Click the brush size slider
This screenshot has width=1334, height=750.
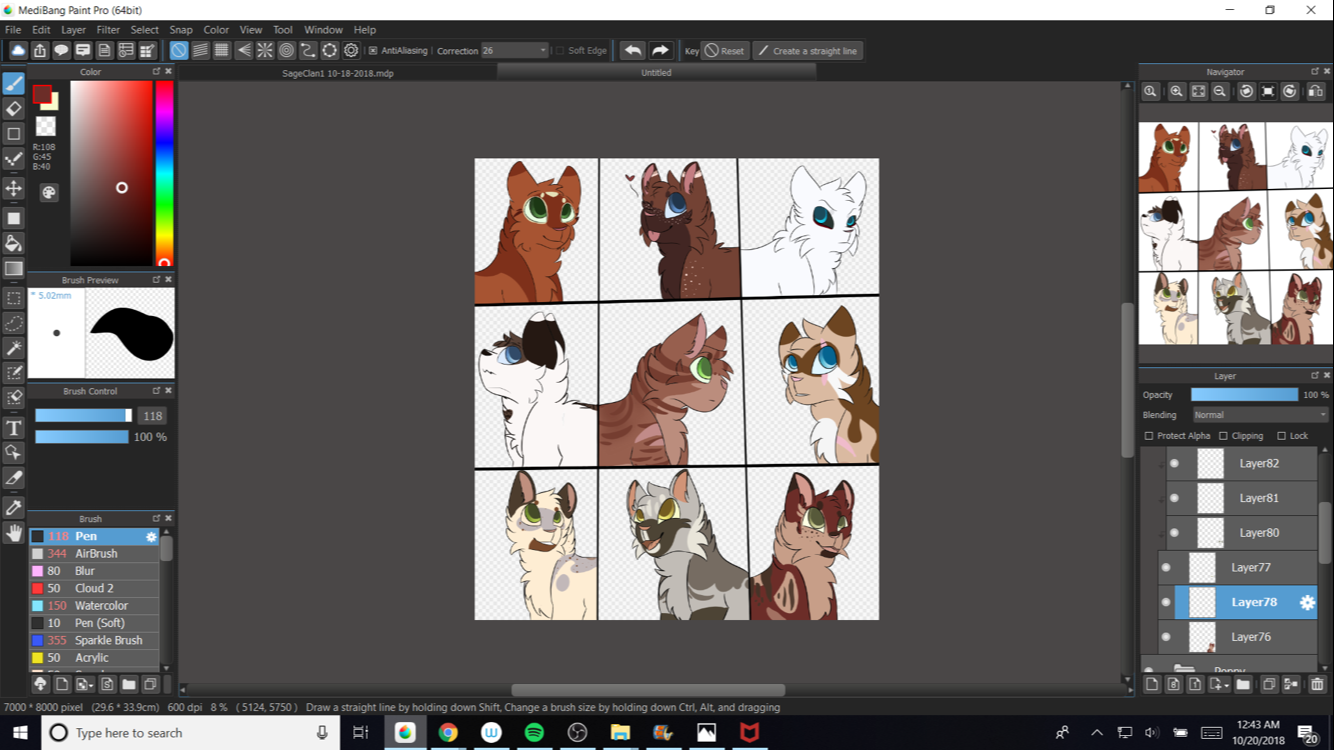84,416
